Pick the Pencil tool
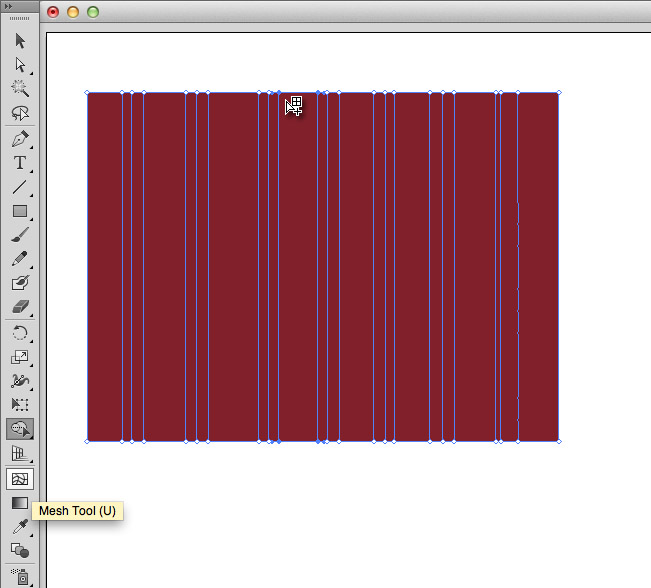The image size is (651, 588). coord(19,259)
